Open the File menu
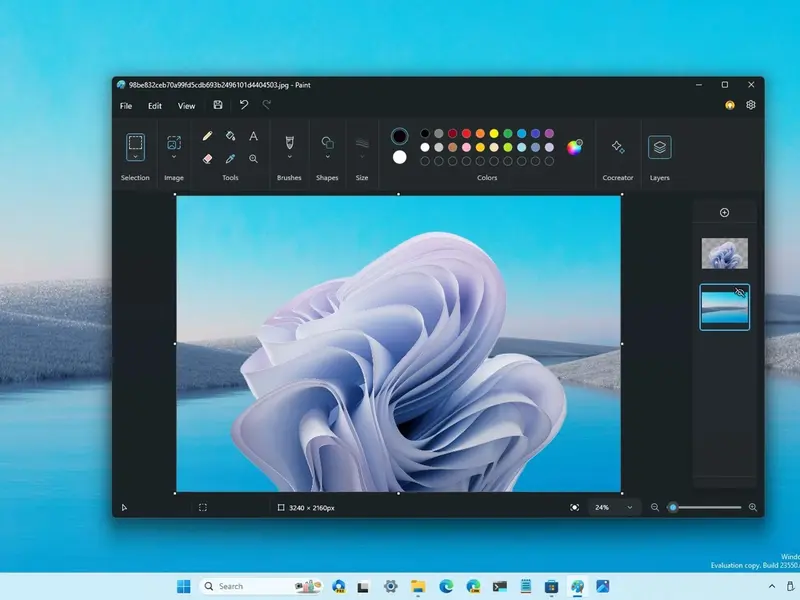The height and width of the screenshot is (600, 800). point(126,106)
